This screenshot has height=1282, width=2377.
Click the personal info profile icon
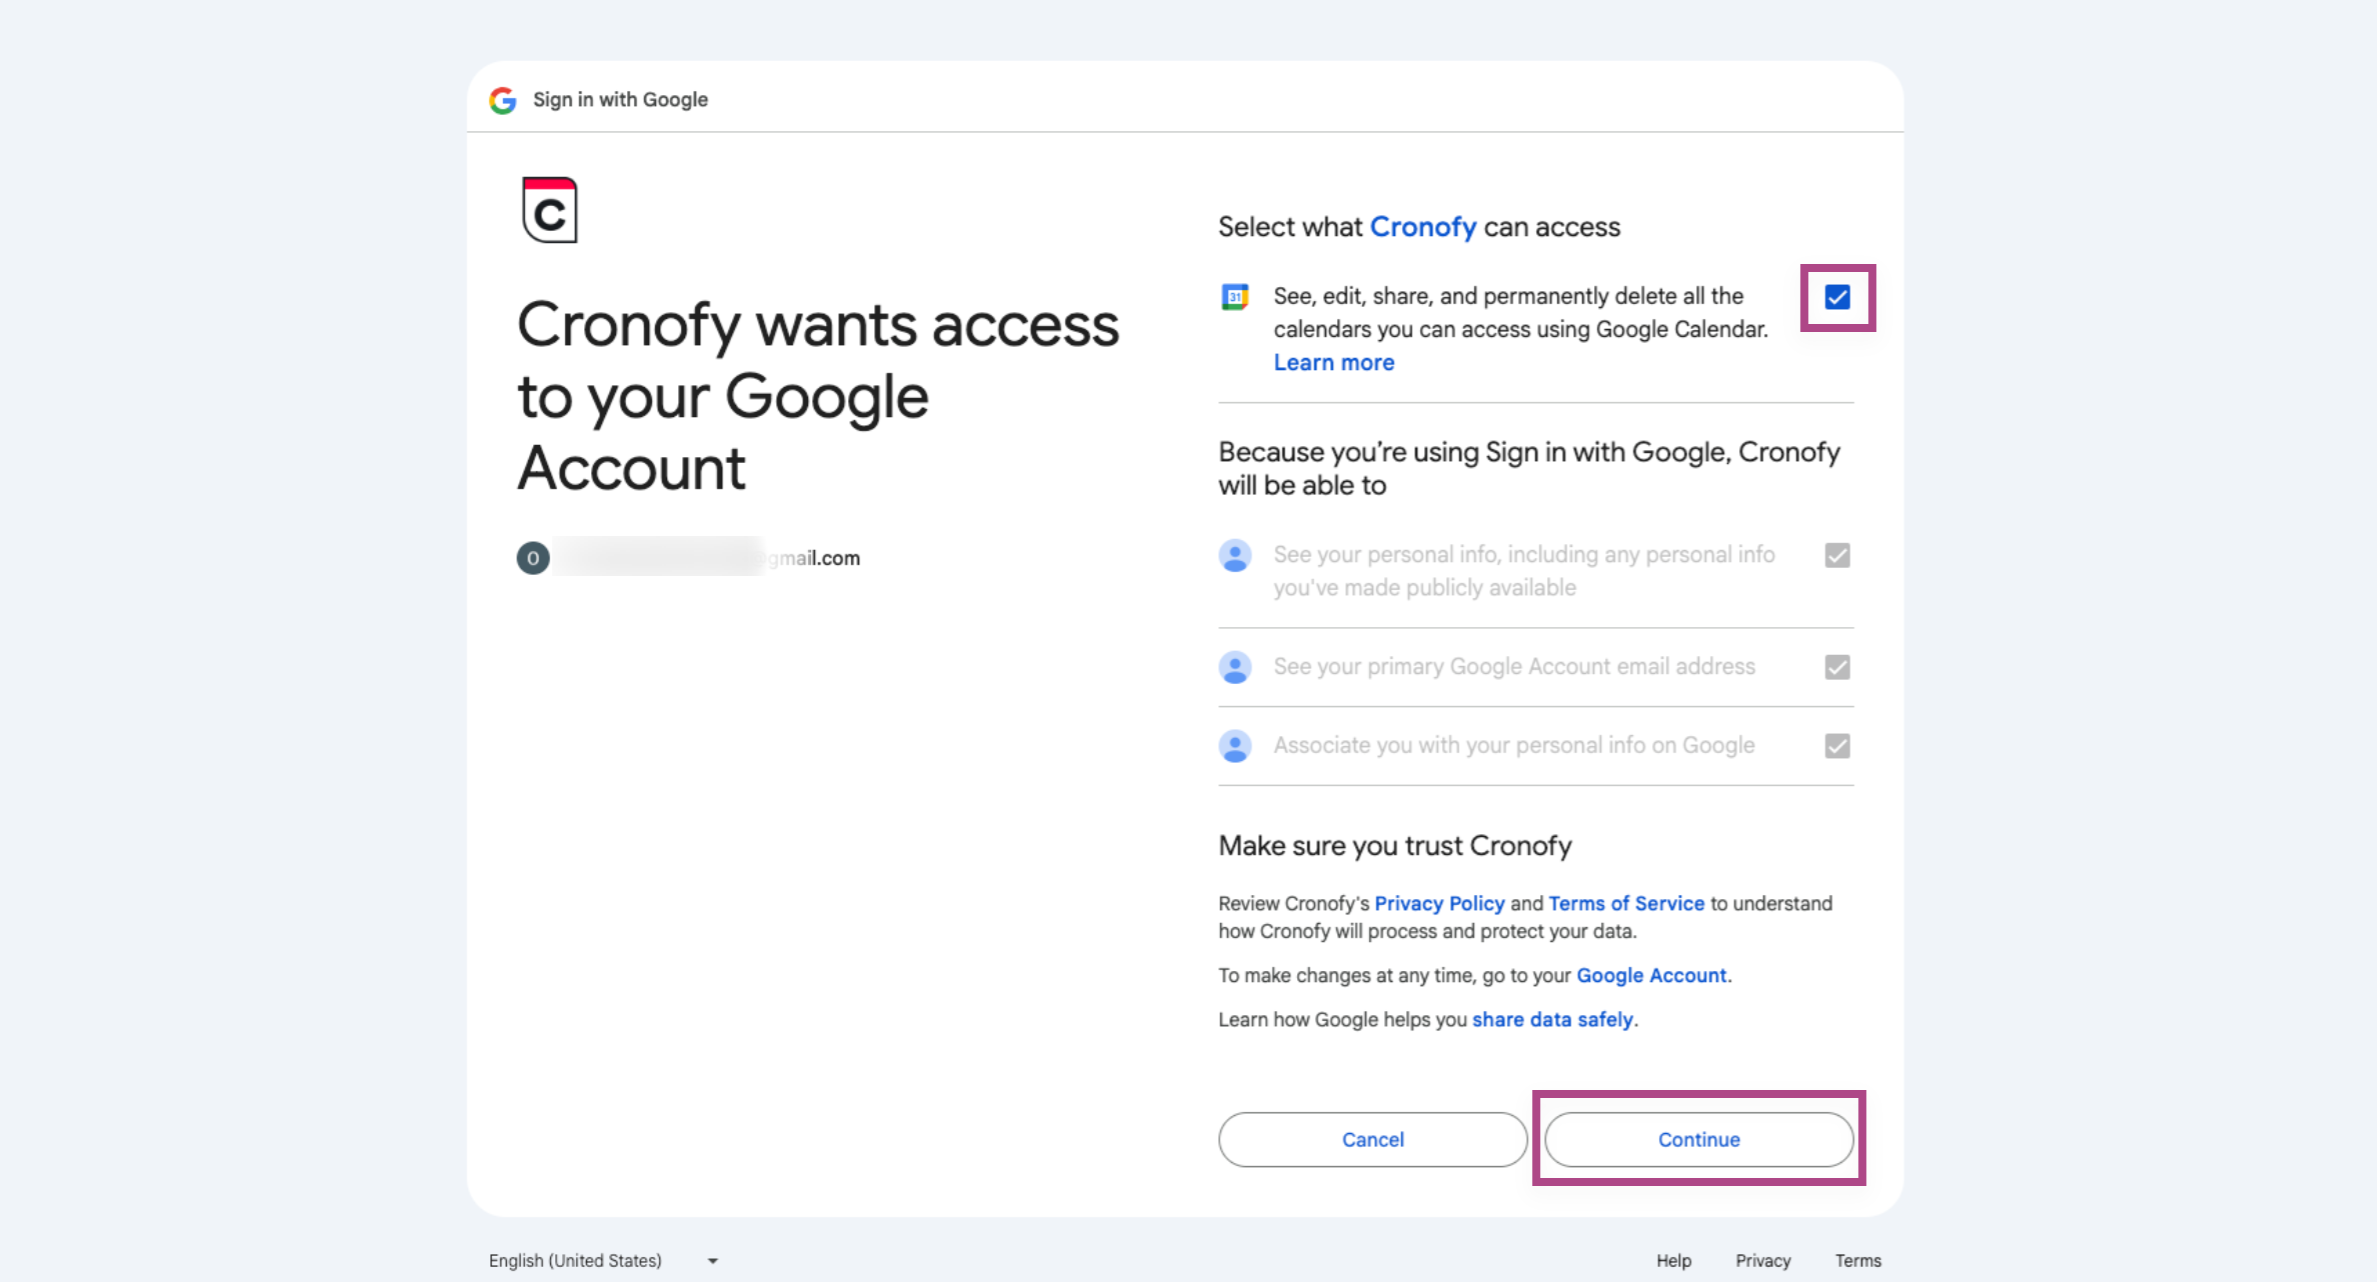point(1235,556)
